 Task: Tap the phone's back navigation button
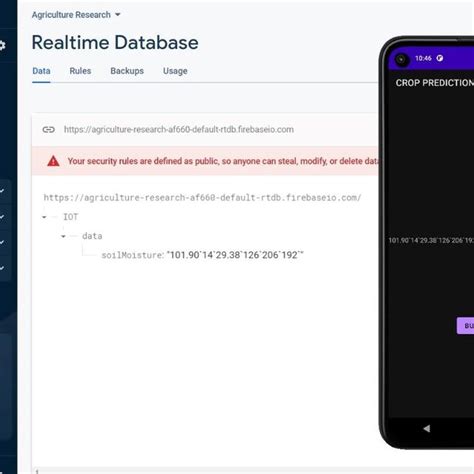426,429
